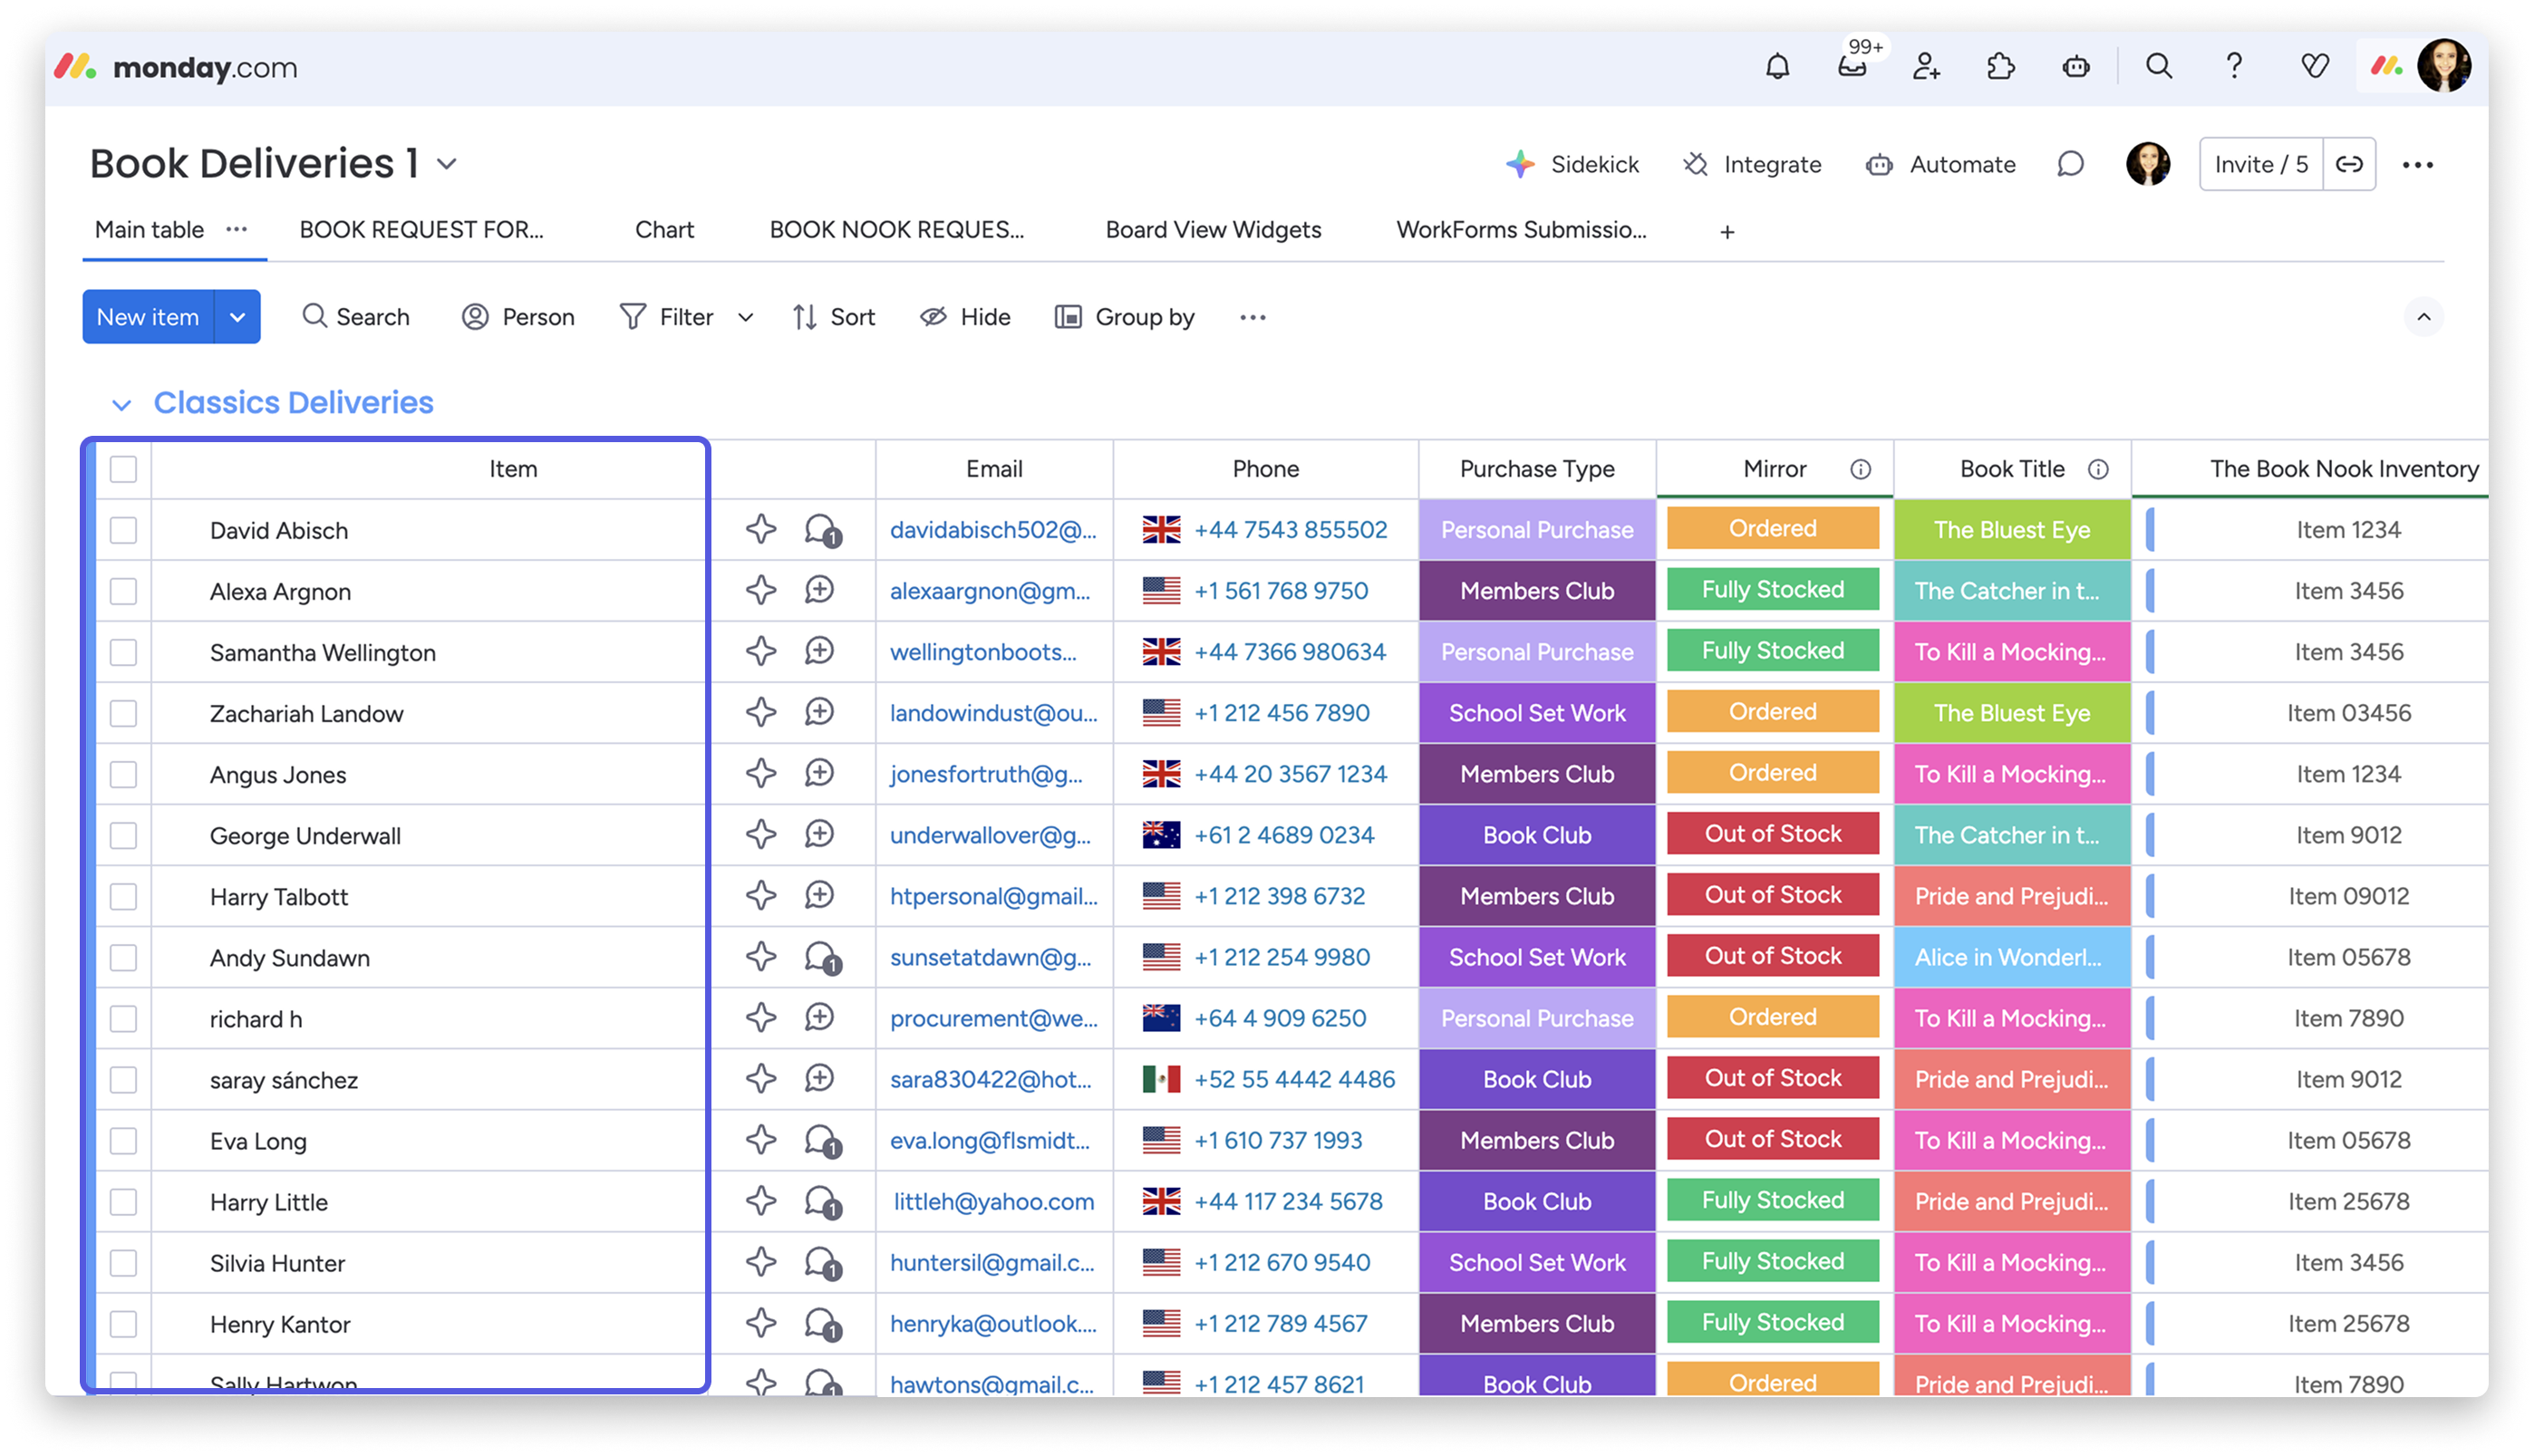
Task: Open updates for Andy Sundawn
Action: 822,957
